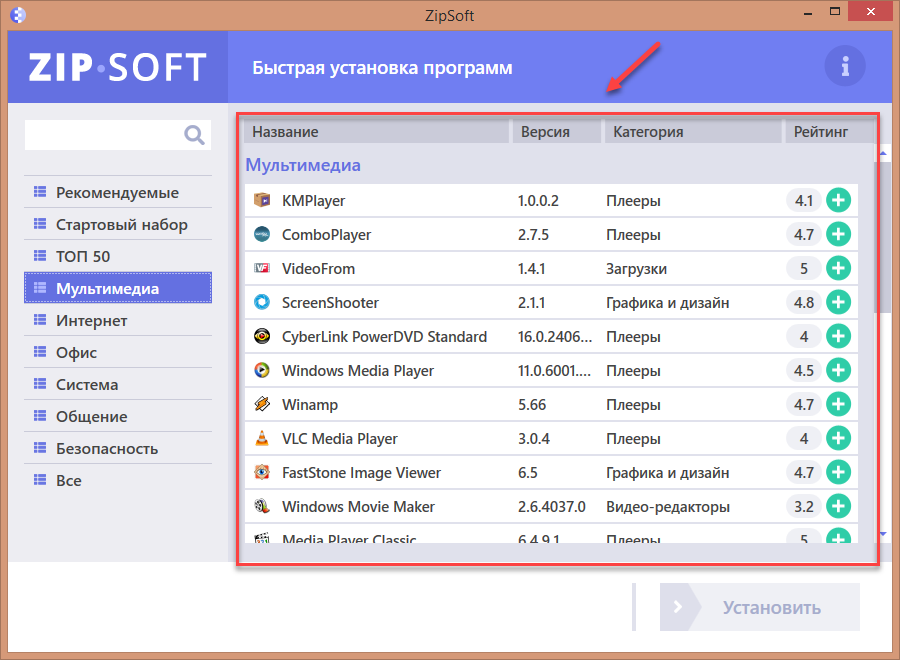Select the Winamp name text
Viewport: 900px width, 660px height.
coord(310,405)
